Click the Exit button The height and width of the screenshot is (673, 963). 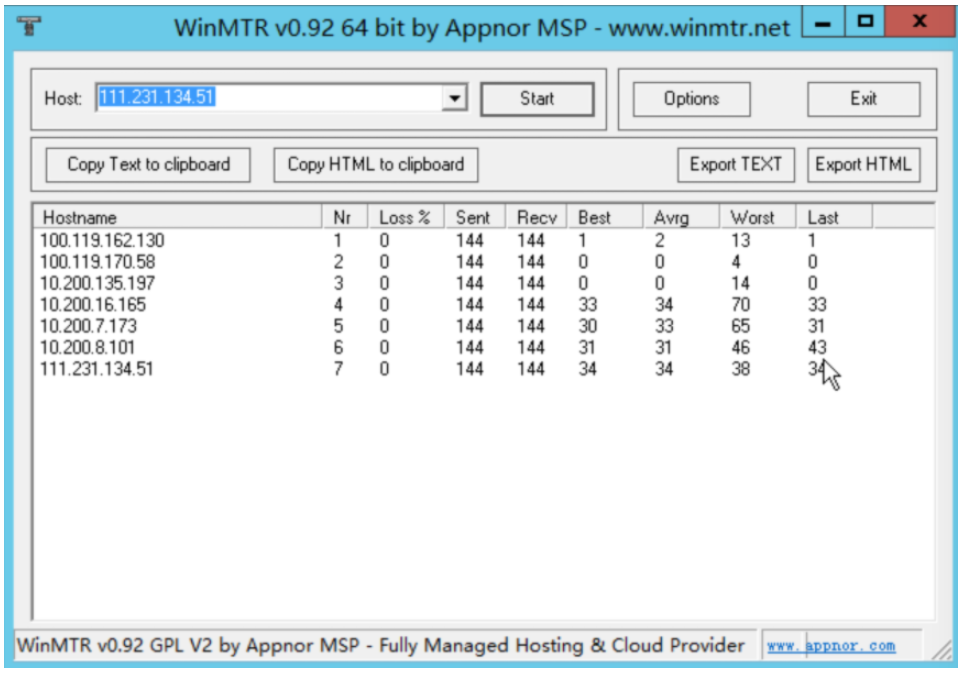pyautogui.click(x=864, y=99)
